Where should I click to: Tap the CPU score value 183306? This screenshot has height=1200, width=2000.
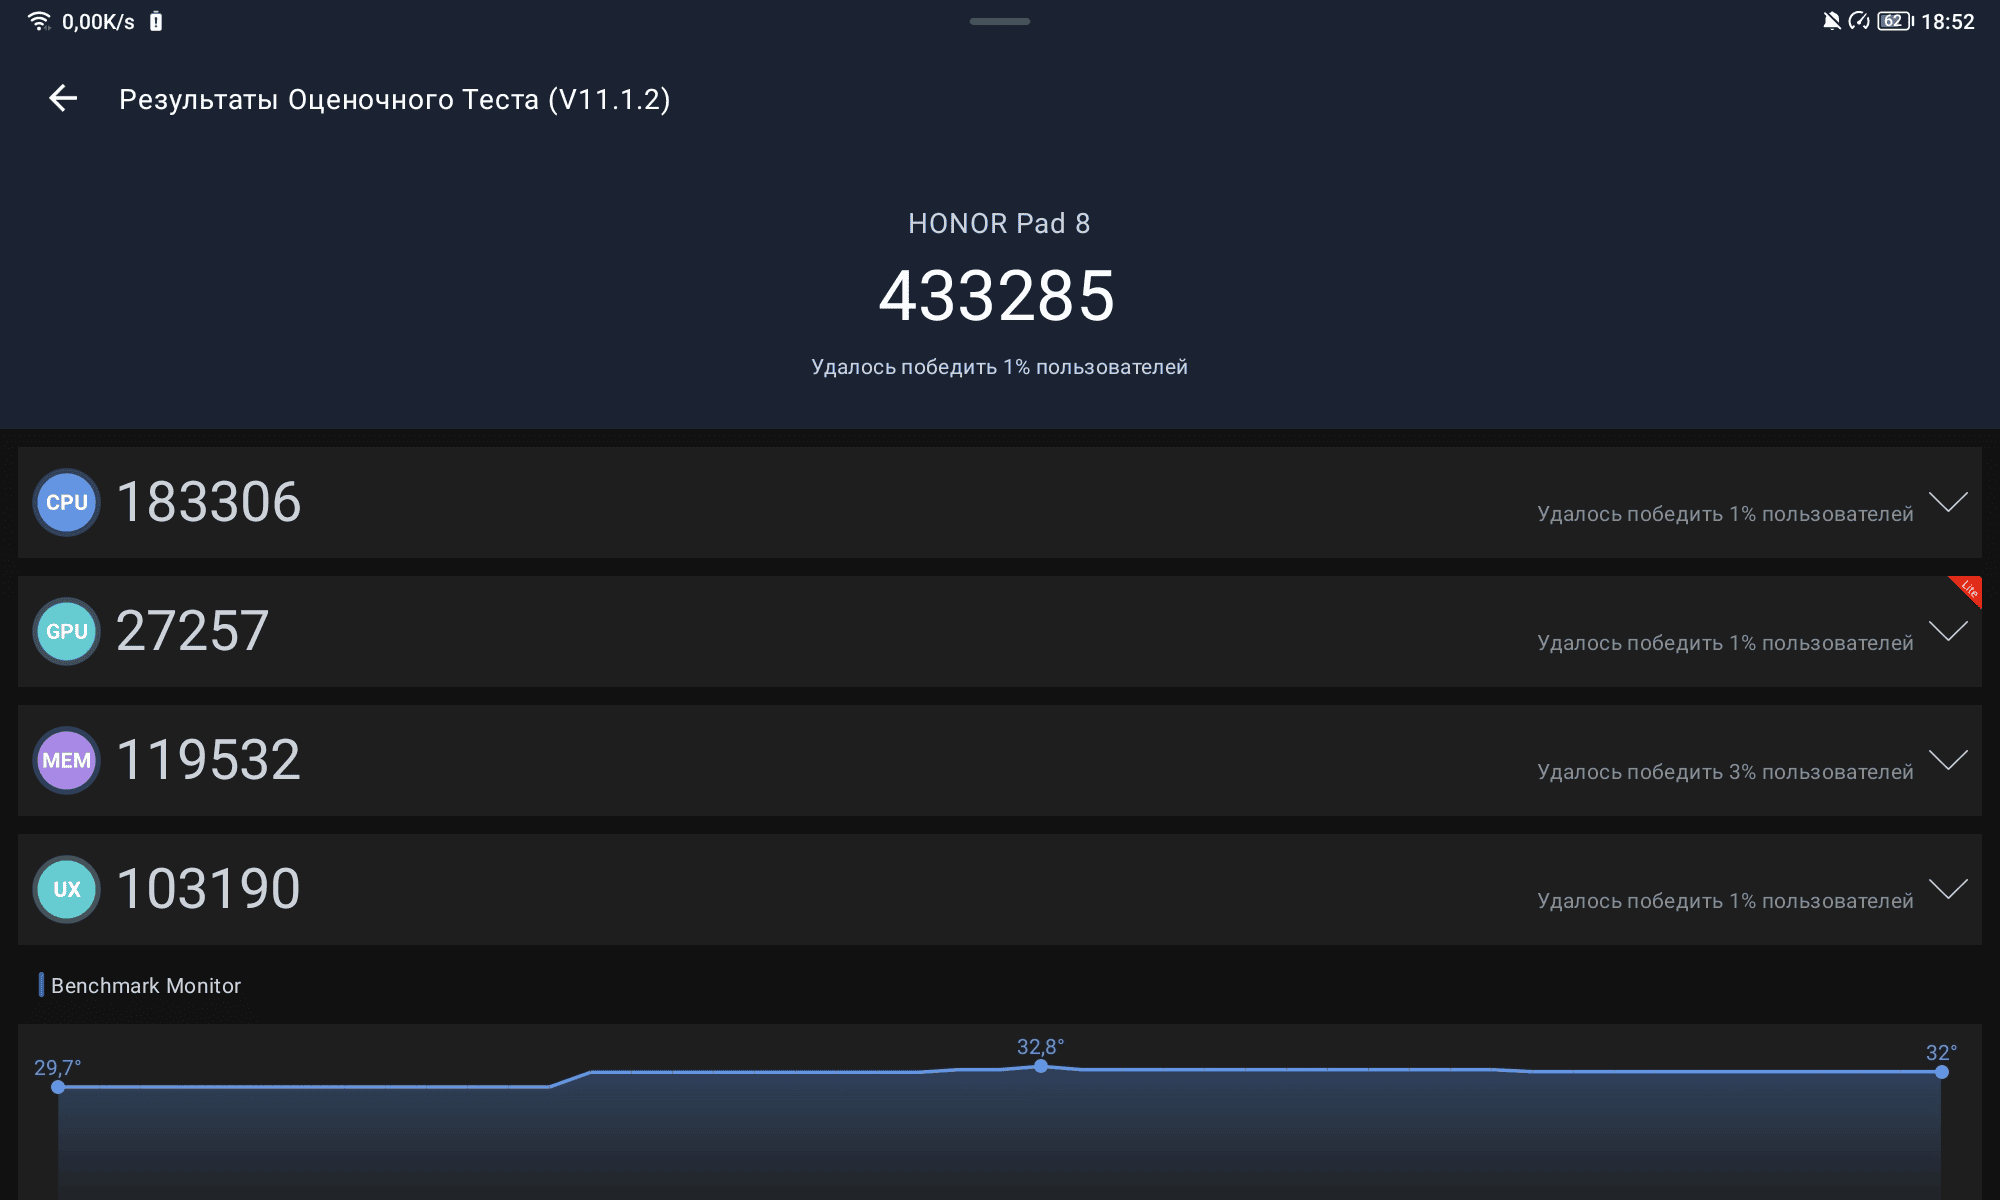coord(208,502)
